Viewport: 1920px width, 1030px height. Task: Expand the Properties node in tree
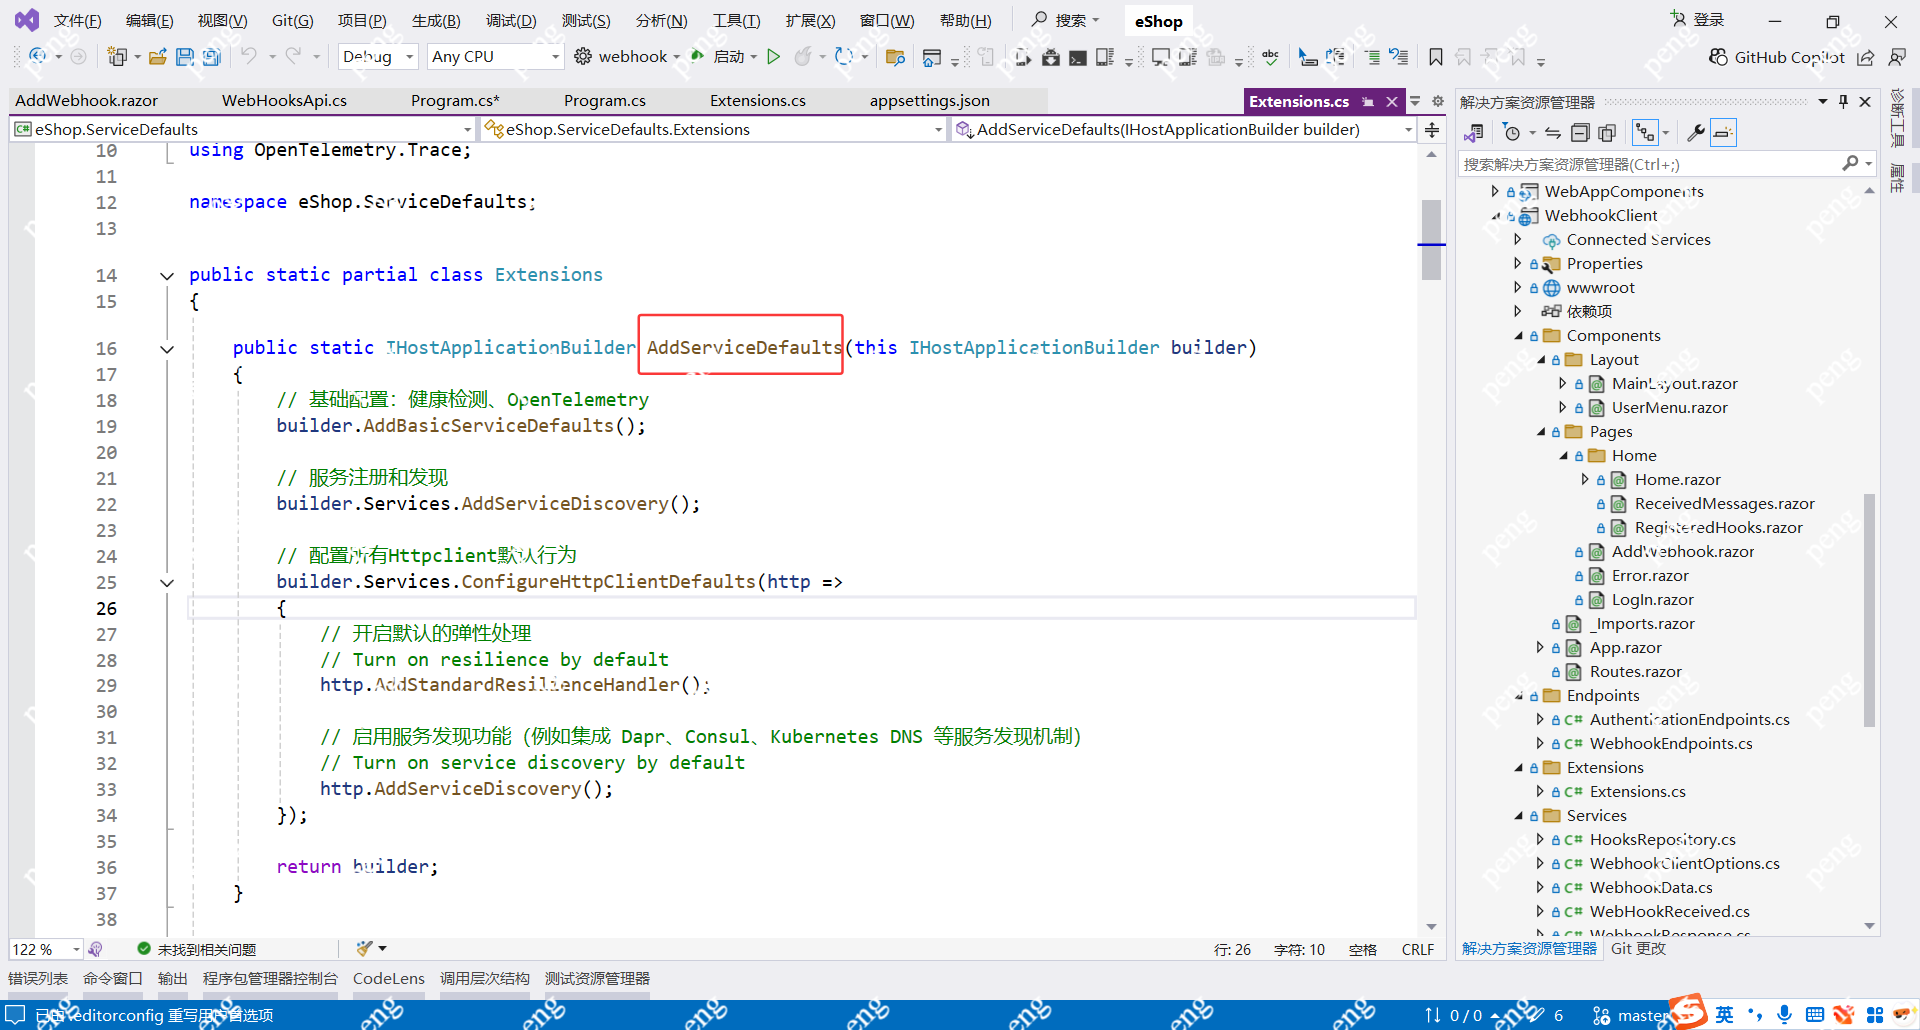tap(1518, 264)
